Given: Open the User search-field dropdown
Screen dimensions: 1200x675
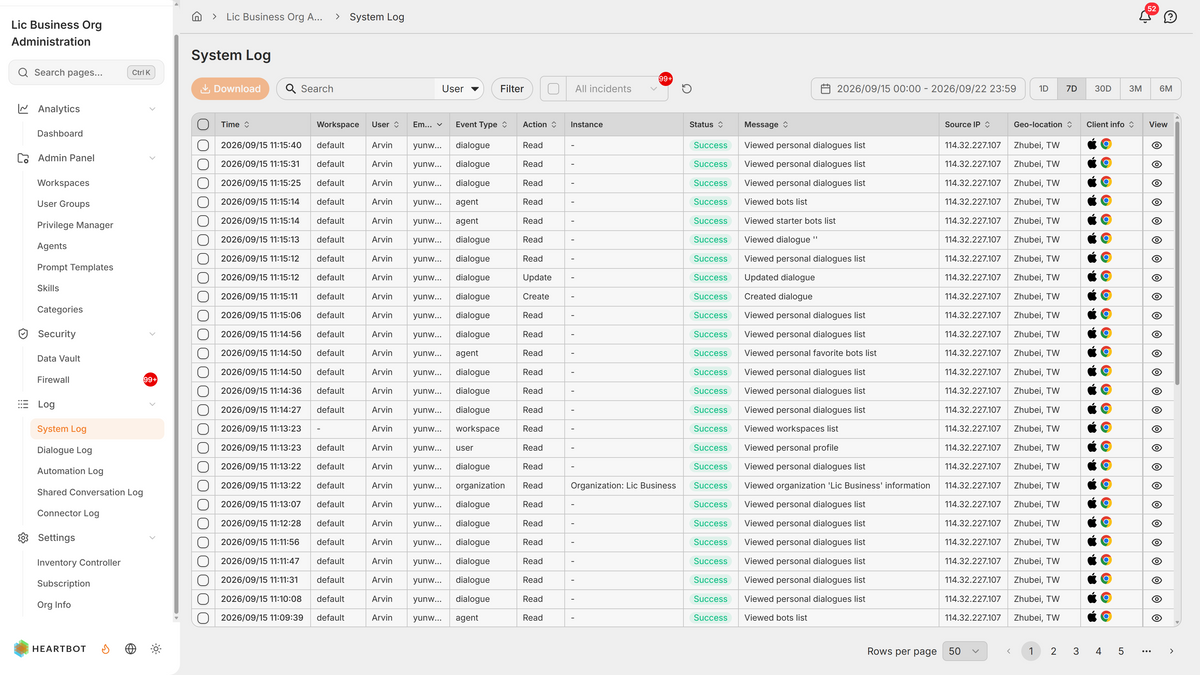Looking at the screenshot, I should point(460,89).
